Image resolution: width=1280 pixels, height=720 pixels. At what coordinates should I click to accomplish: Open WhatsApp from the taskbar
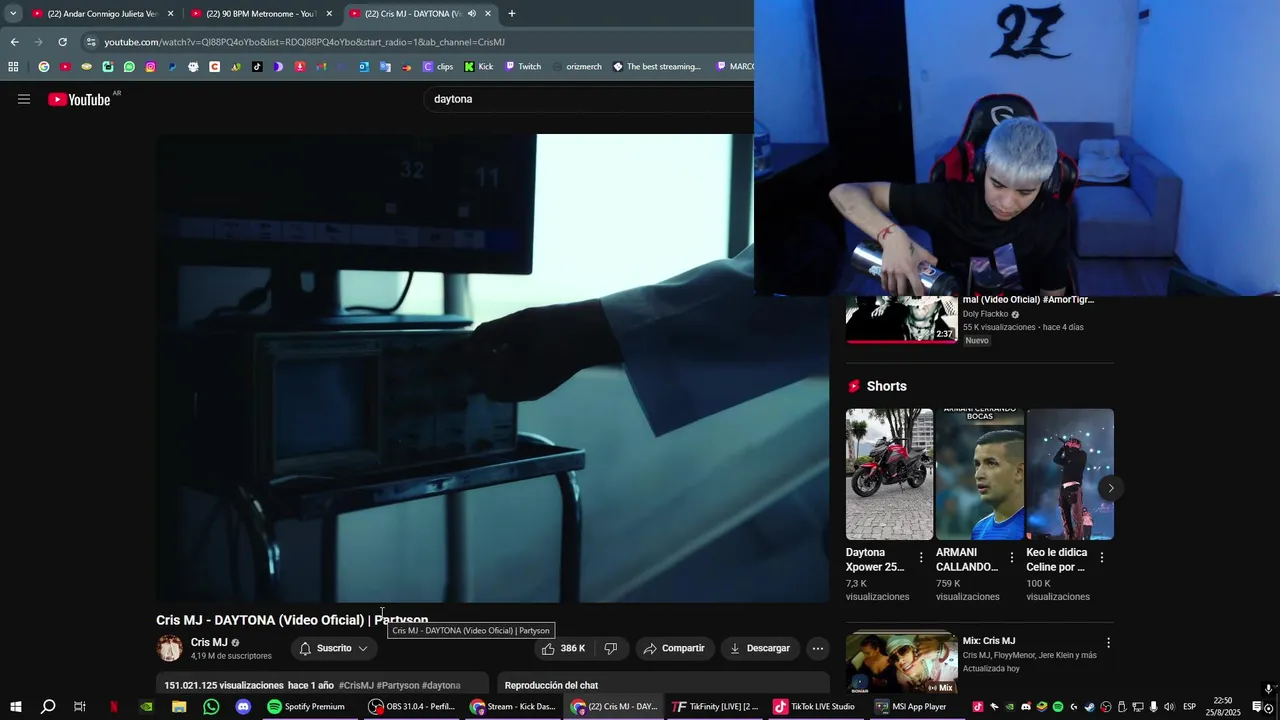[211, 707]
